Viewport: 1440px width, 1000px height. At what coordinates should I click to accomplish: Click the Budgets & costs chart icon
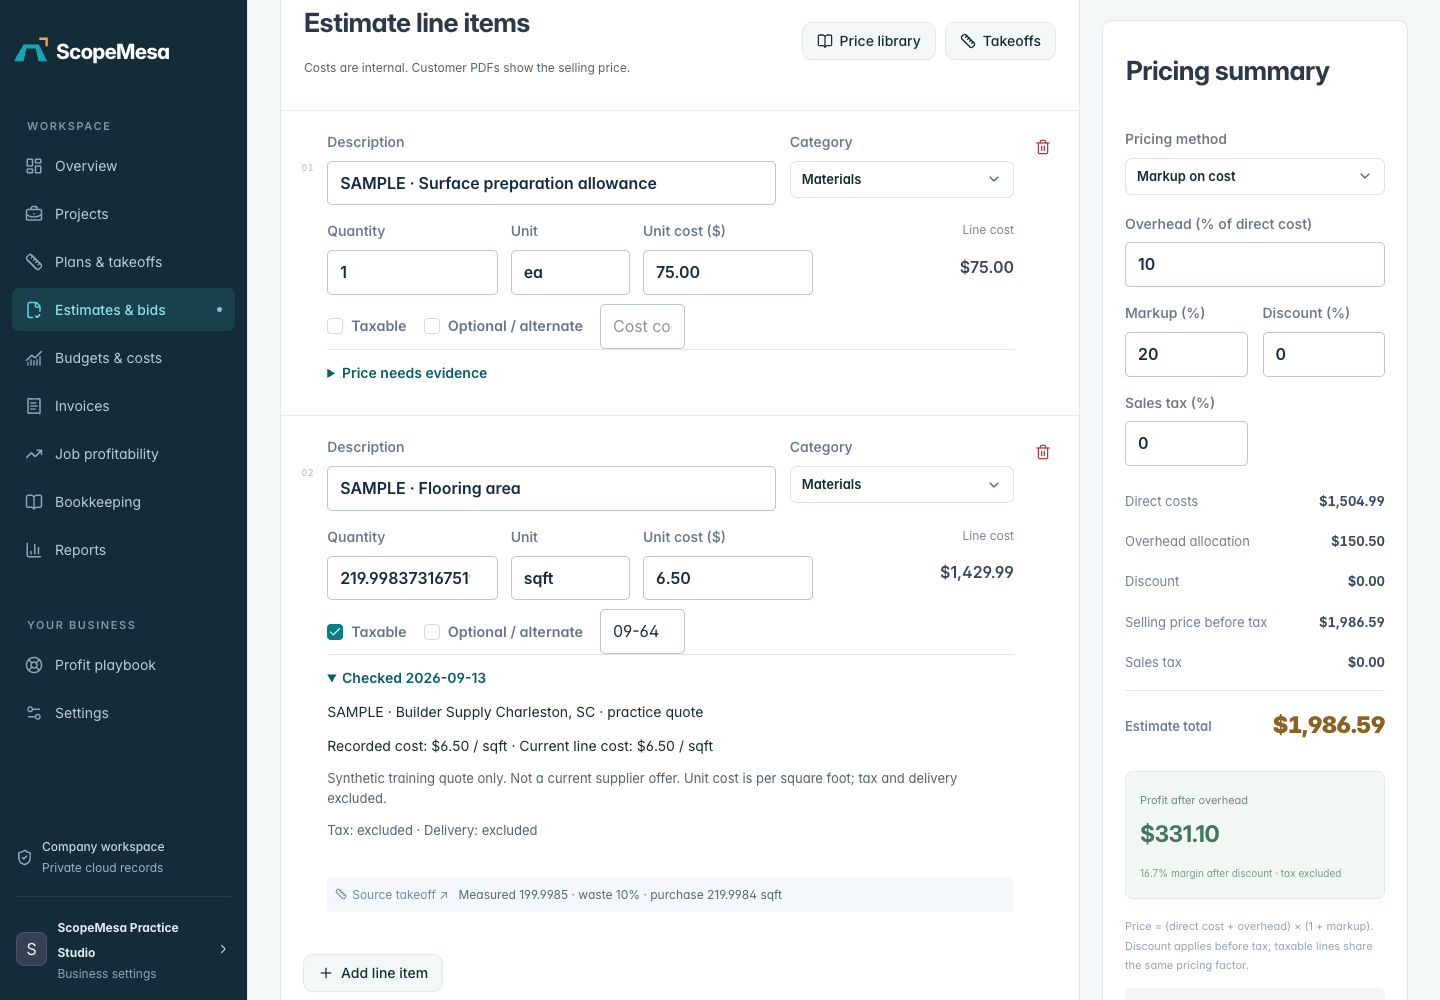[34, 358]
